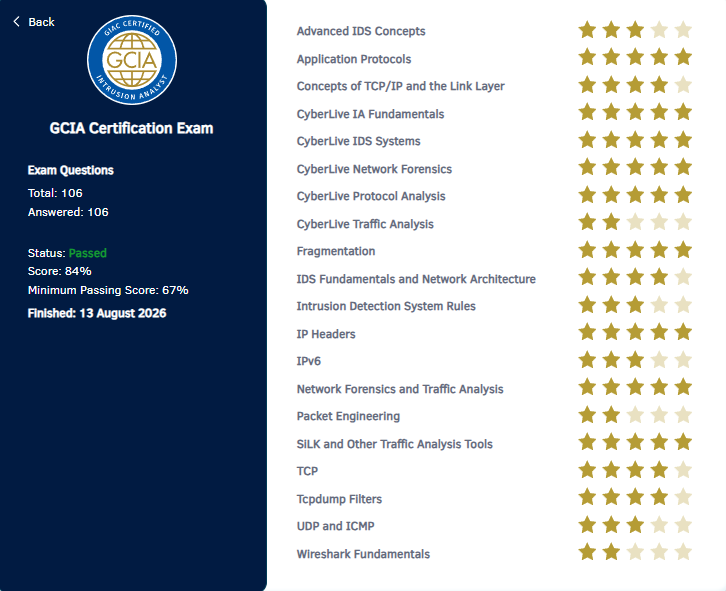Screen dimensions: 726x591
Task: Click the CyberLive IA Fundamentals topic
Action: pos(370,114)
